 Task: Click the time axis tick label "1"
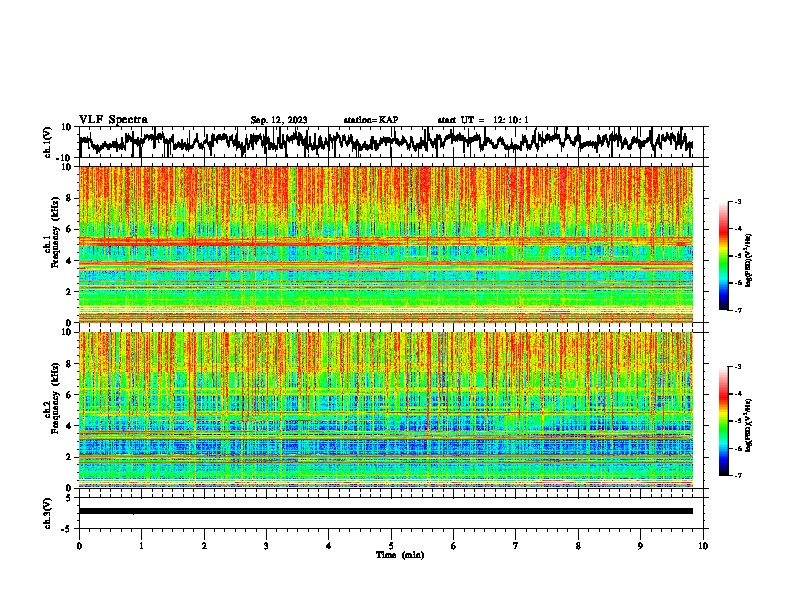(141, 546)
